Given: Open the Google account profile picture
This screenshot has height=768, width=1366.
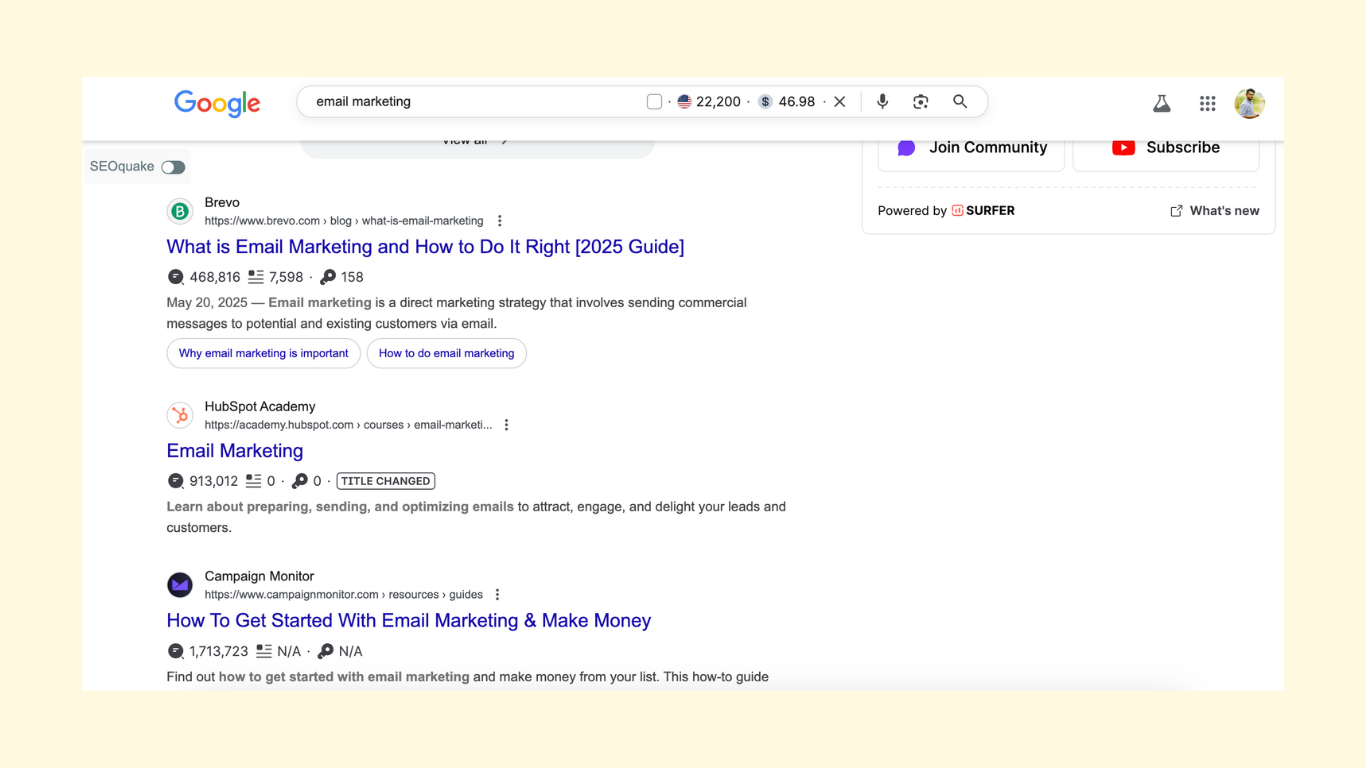Looking at the screenshot, I should 1250,103.
